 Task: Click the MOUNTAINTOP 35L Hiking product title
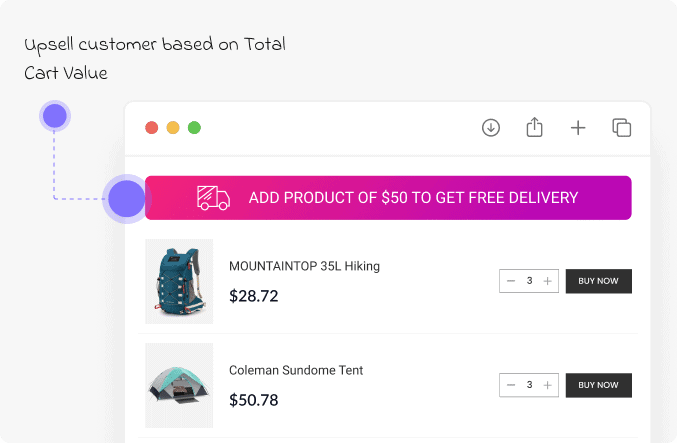tap(304, 266)
